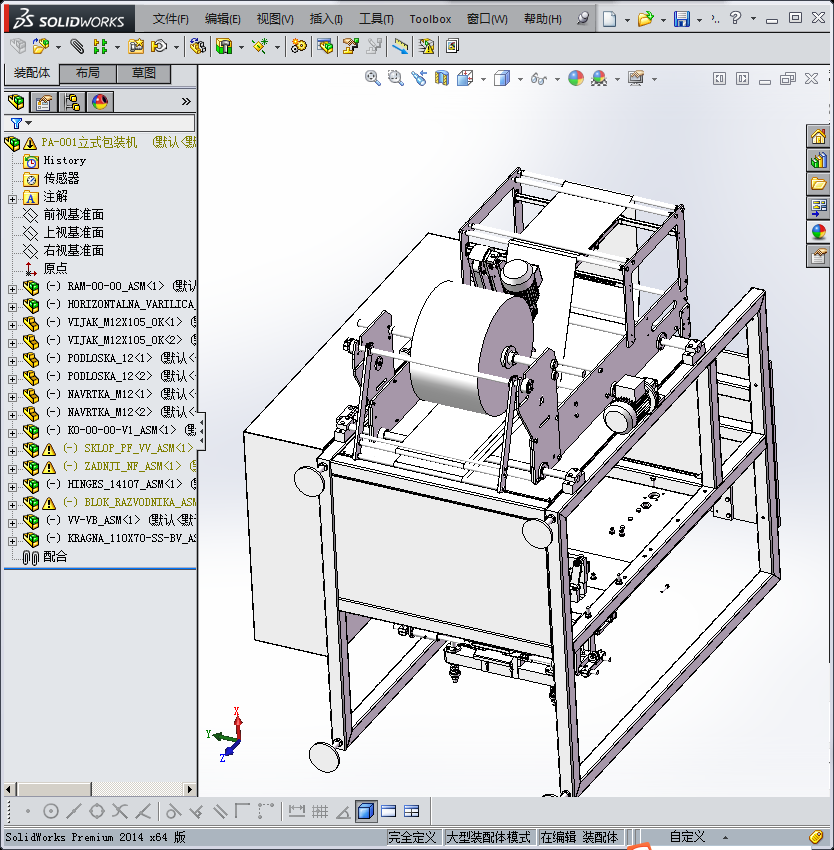Open the View Settings monitor icon

coord(636,79)
